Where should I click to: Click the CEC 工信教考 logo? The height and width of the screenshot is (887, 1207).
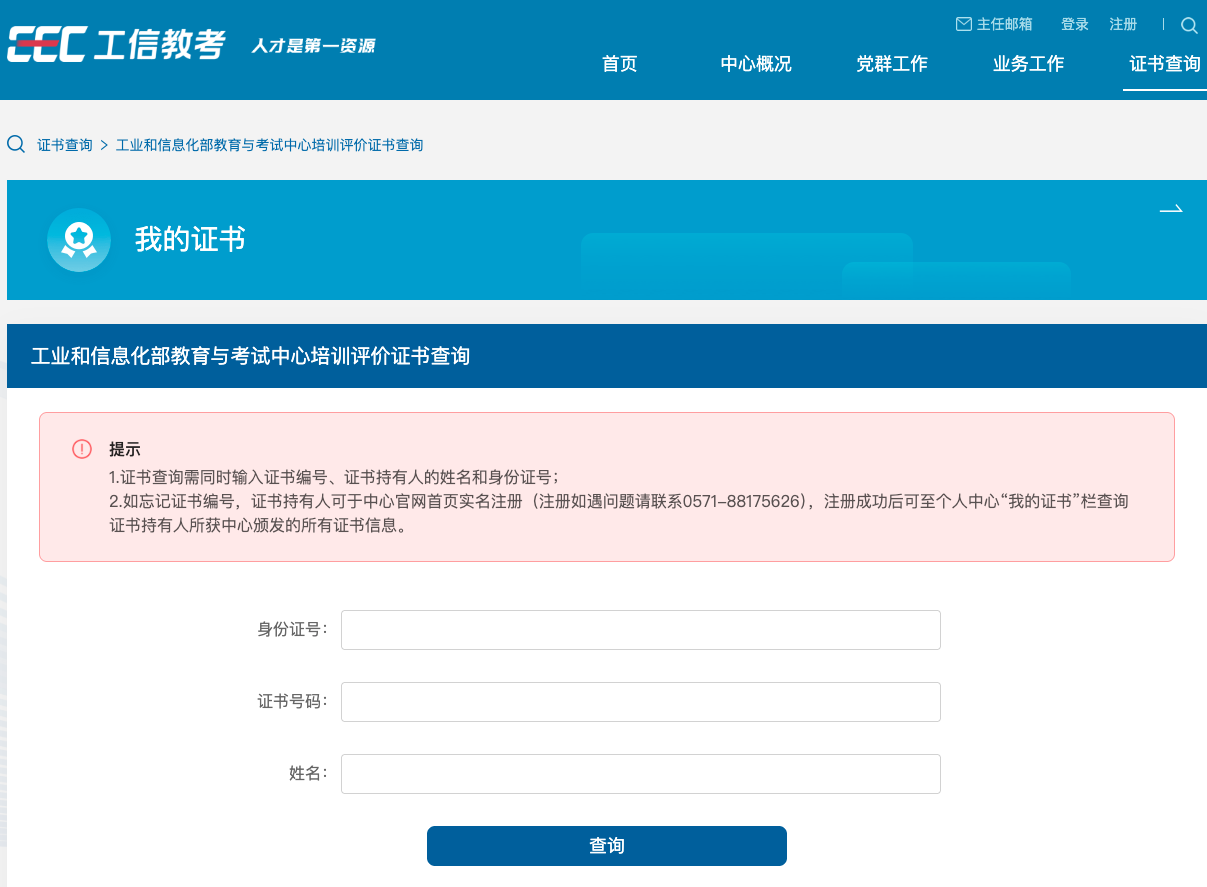click(x=116, y=45)
